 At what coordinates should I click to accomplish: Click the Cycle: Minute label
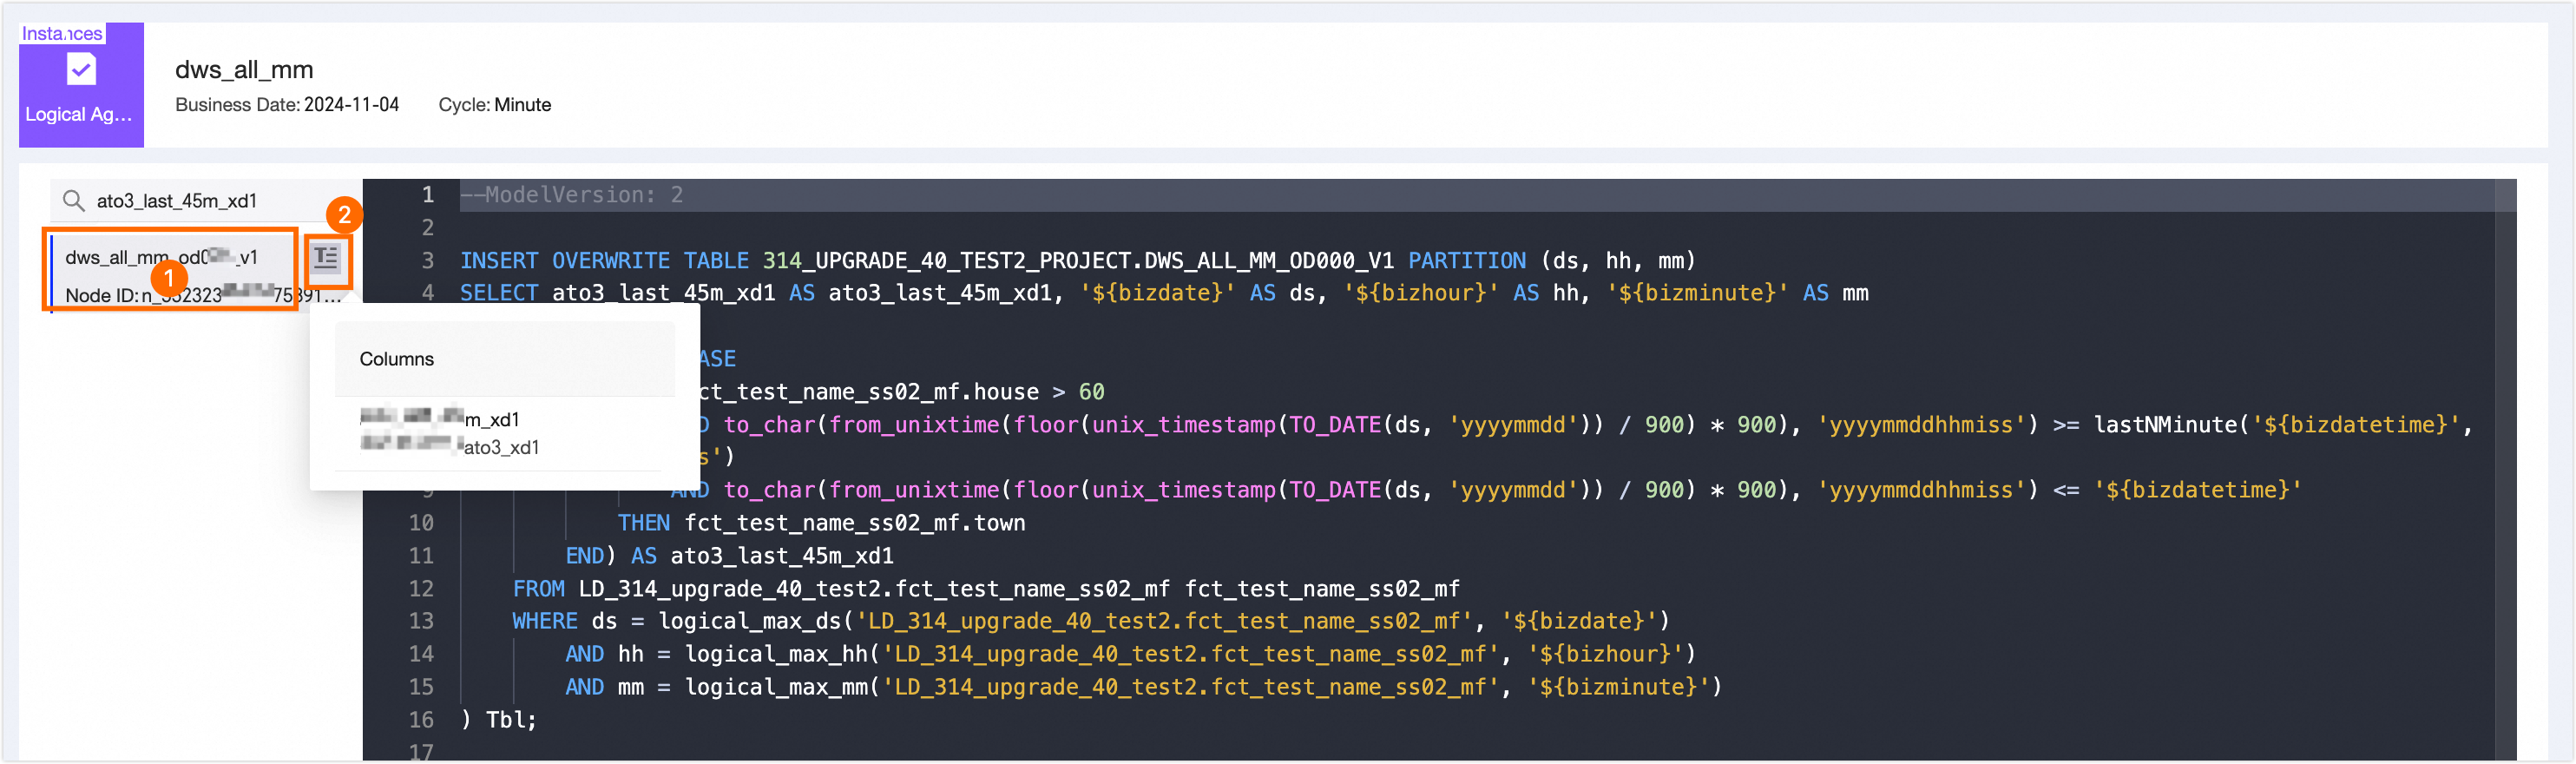(495, 105)
